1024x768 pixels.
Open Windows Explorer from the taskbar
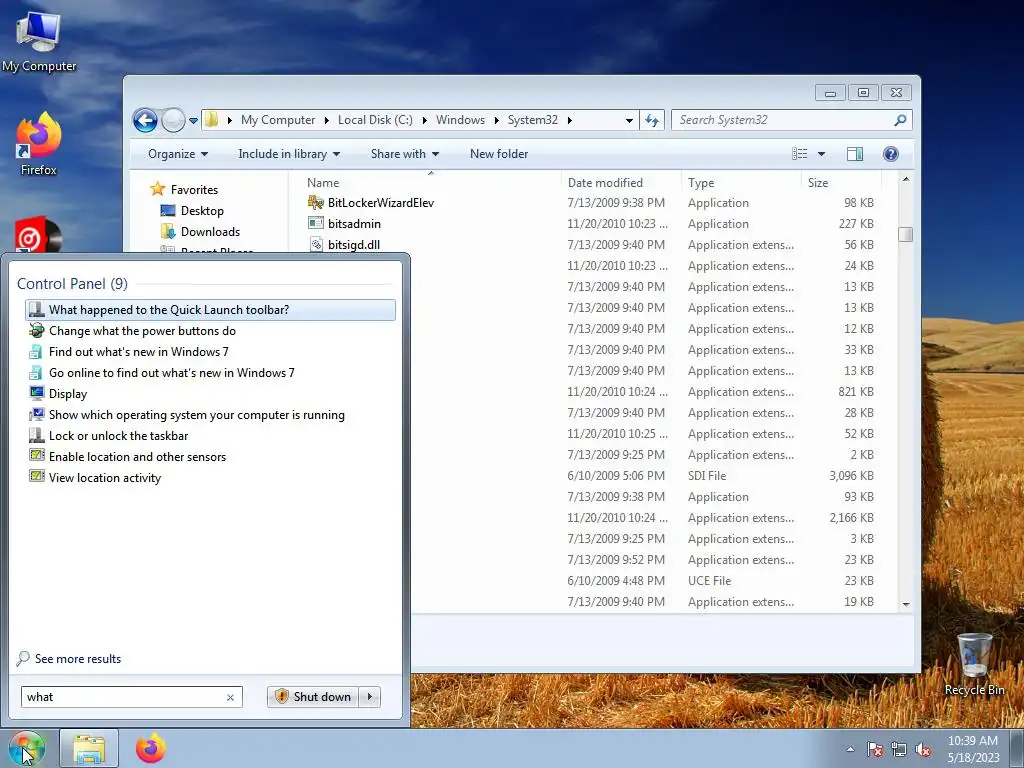pyautogui.click(x=89, y=748)
